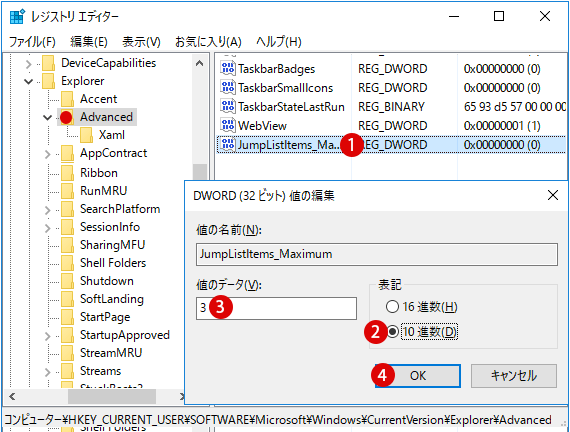Viewport: 570px width, 432px height.
Task: Click the JumpListItems_Maximum value icon
Action: [x=228, y=144]
